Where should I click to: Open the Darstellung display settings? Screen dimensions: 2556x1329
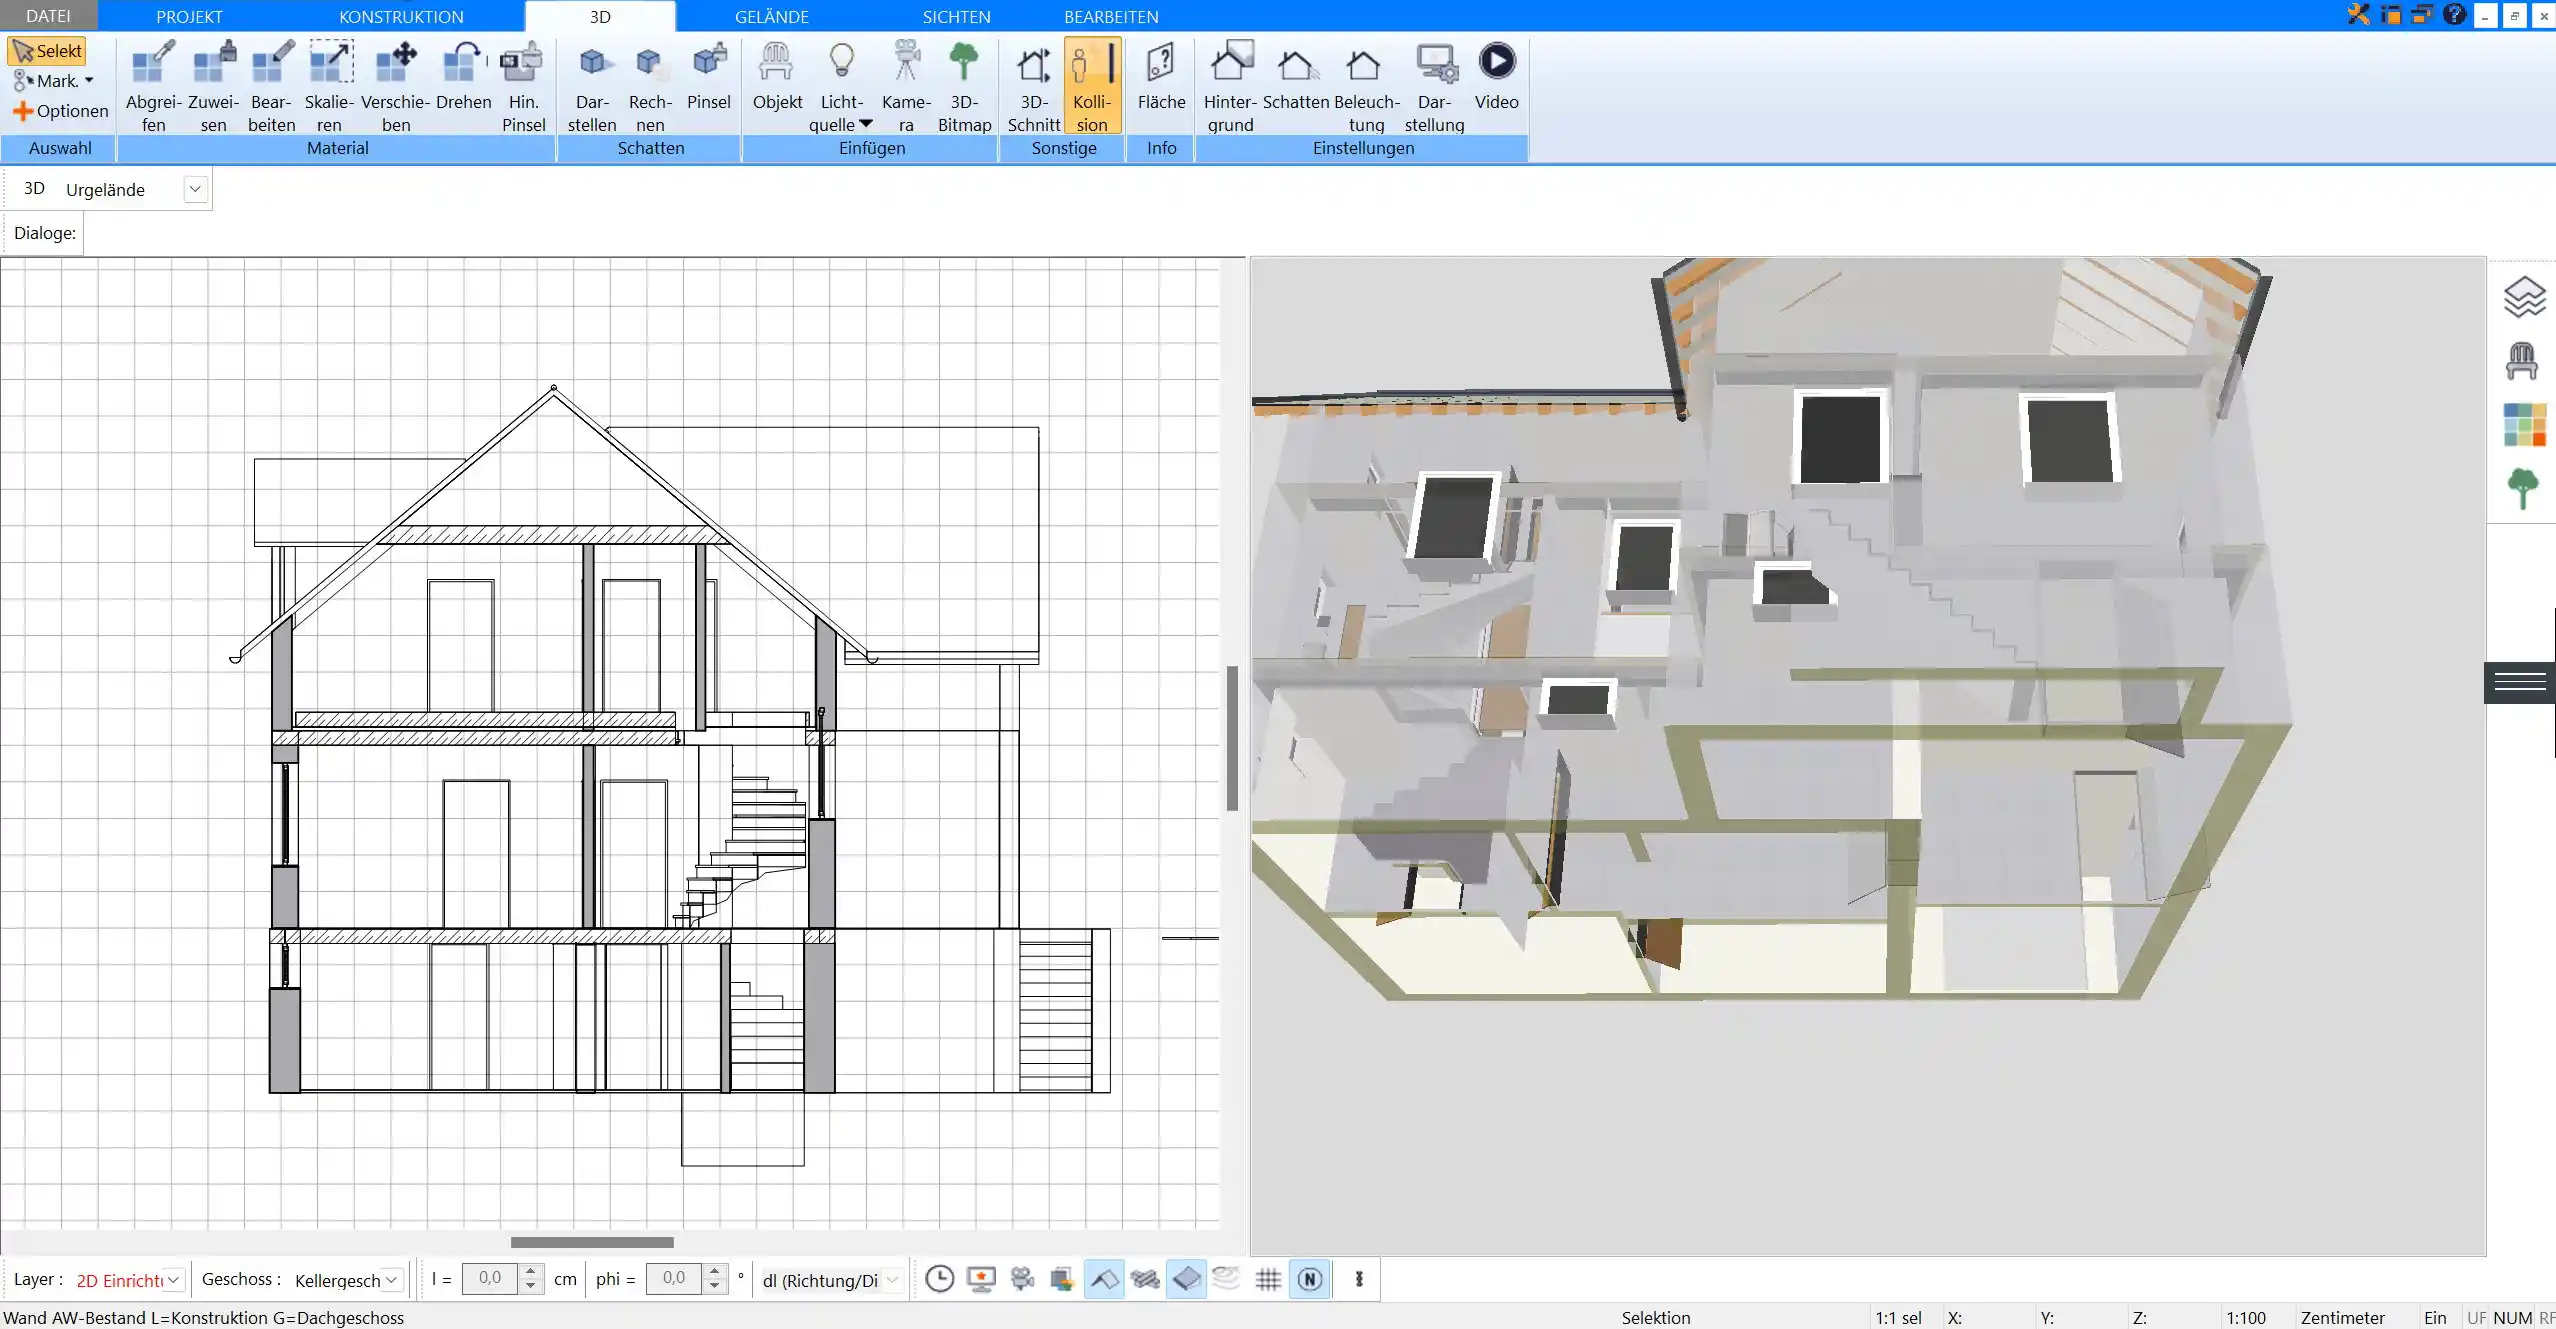click(x=1434, y=86)
